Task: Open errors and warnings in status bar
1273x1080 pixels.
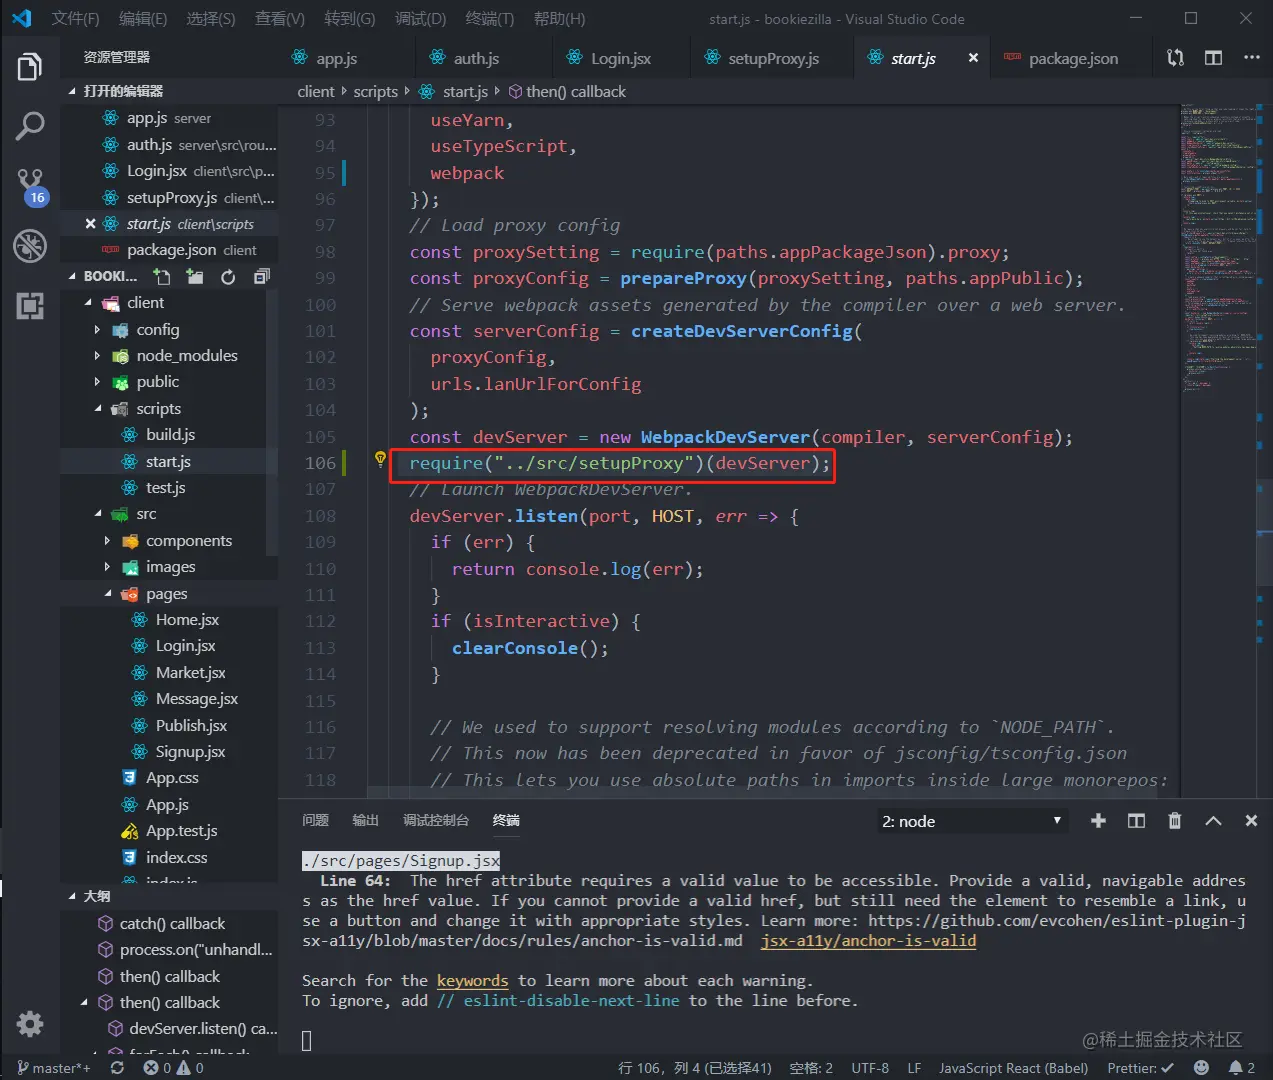Action: (173, 1068)
